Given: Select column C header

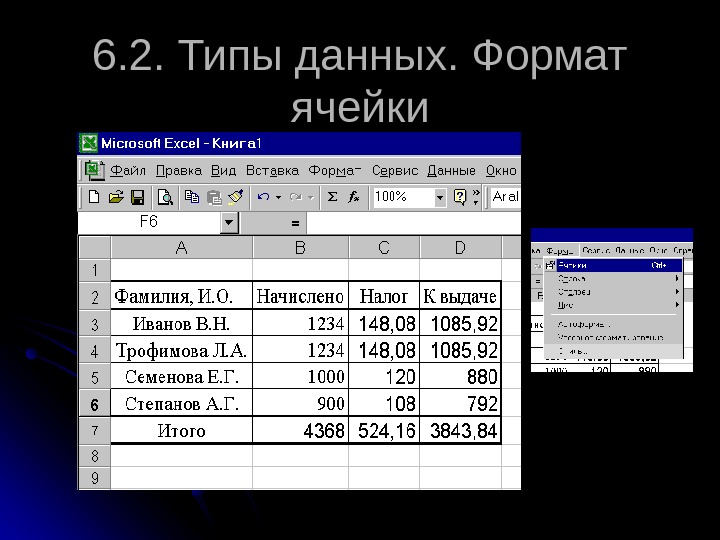Looking at the screenshot, I should click(x=384, y=248).
